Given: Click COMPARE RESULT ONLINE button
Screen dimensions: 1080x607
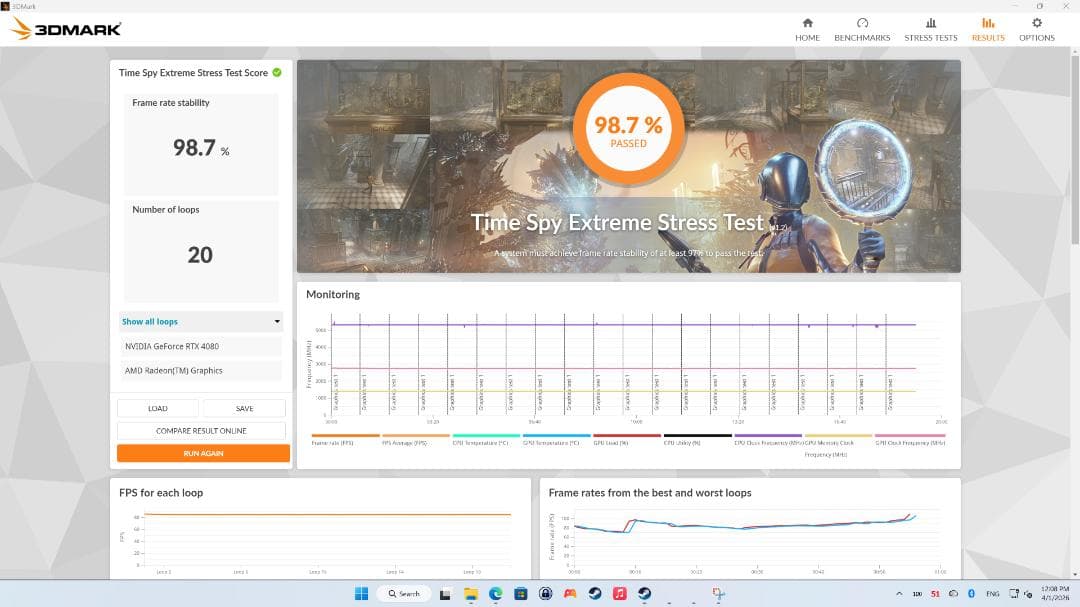Looking at the screenshot, I should tap(201, 431).
